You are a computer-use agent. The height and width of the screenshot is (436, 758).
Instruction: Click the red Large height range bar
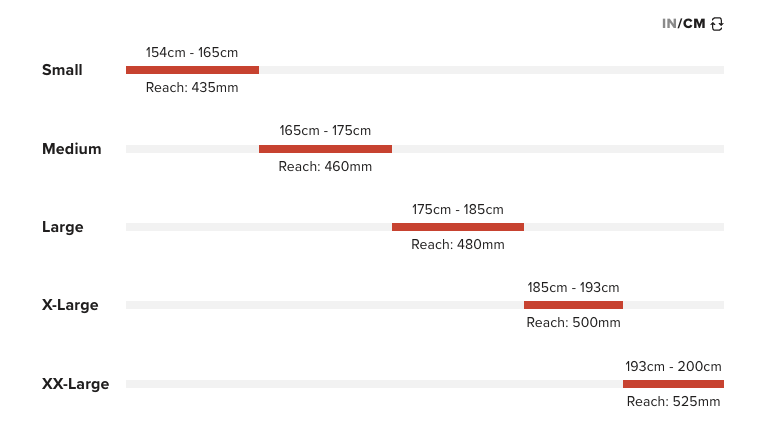coord(458,227)
